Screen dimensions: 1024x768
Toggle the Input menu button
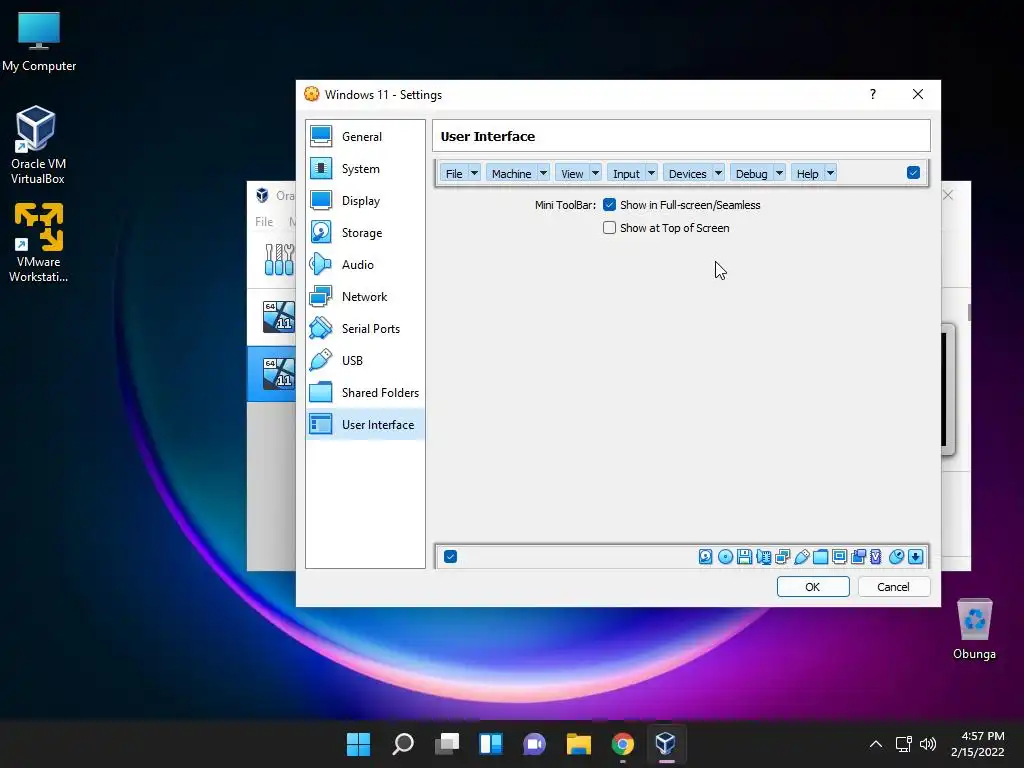(x=626, y=173)
